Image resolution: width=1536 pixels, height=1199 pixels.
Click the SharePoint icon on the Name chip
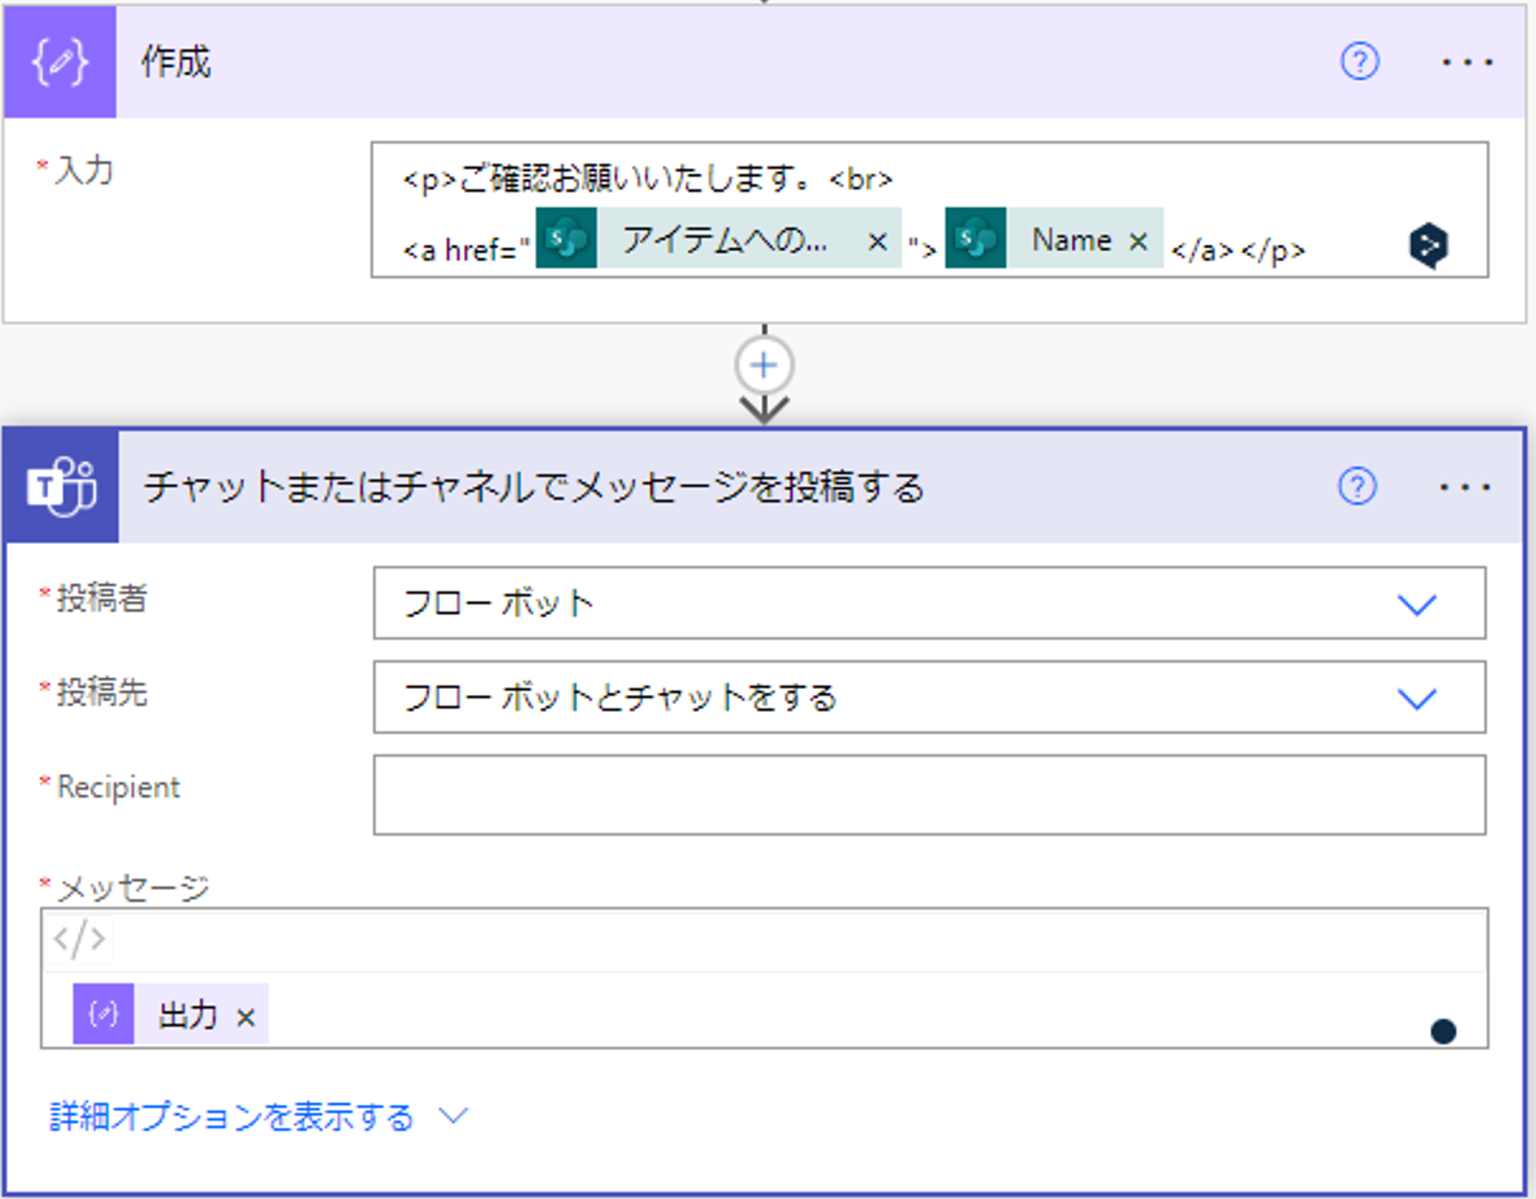pos(975,240)
